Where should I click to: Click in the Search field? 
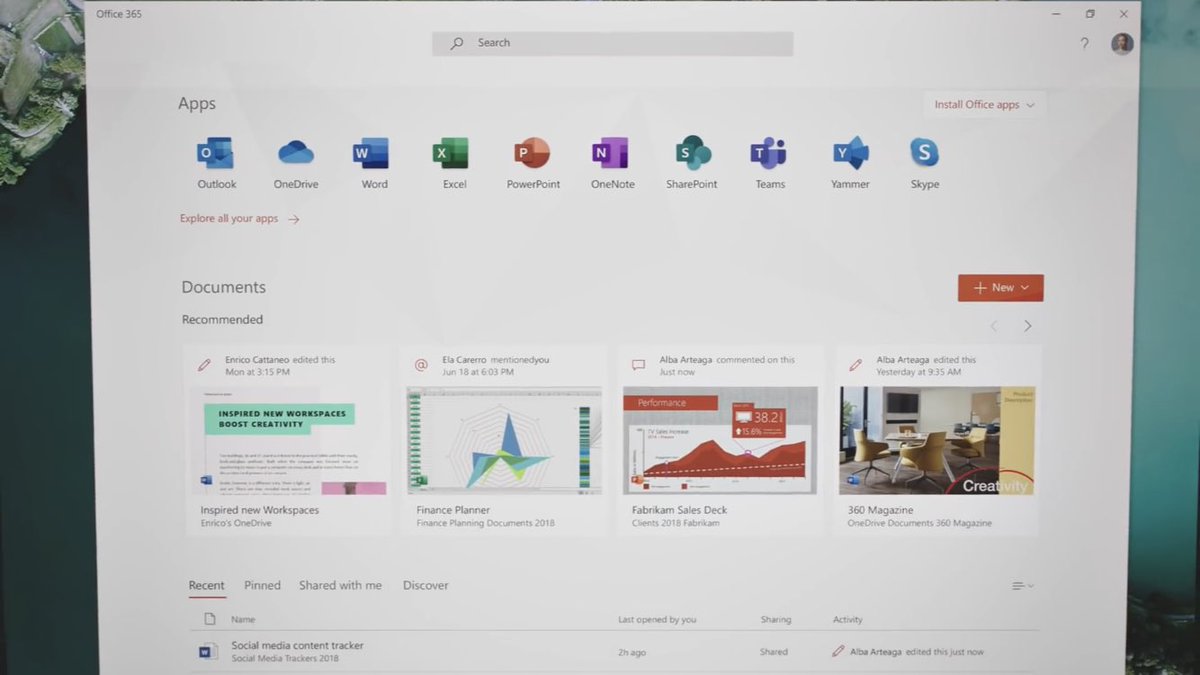point(612,43)
